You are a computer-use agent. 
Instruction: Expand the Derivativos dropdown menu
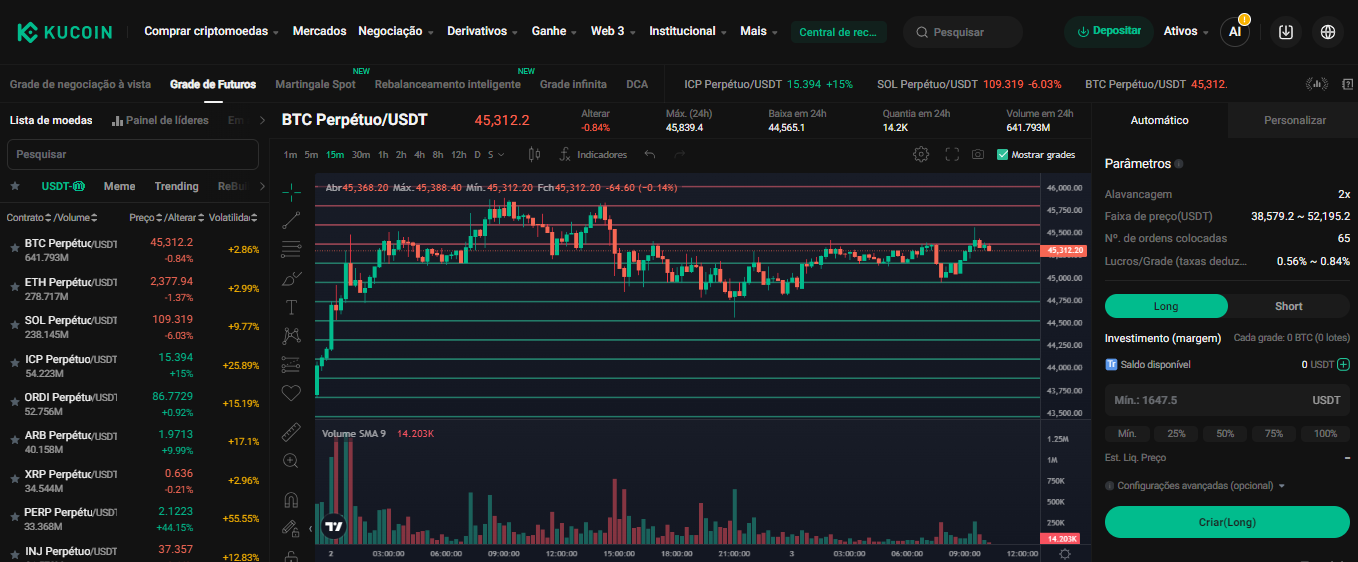click(482, 31)
